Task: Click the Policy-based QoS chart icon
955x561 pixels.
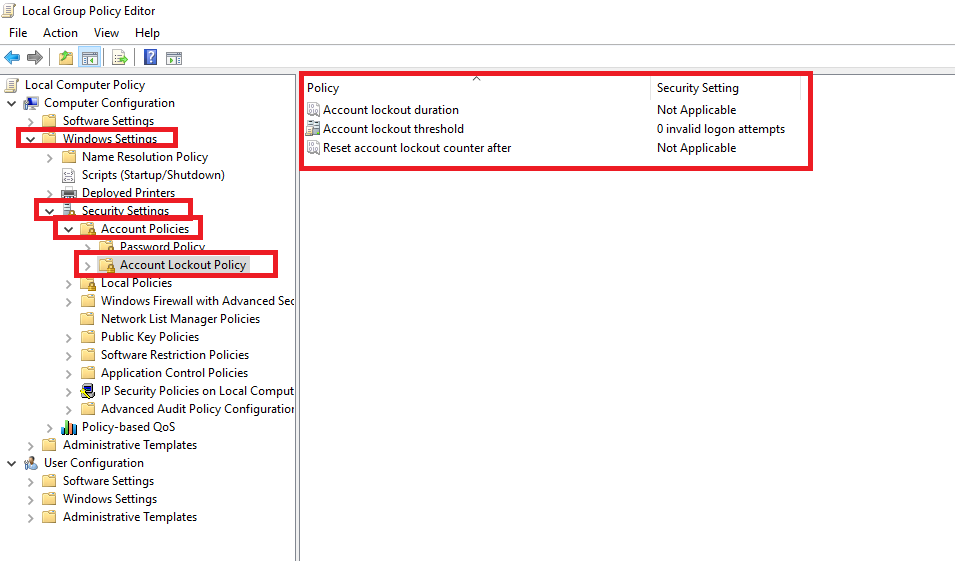Action: [x=69, y=427]
